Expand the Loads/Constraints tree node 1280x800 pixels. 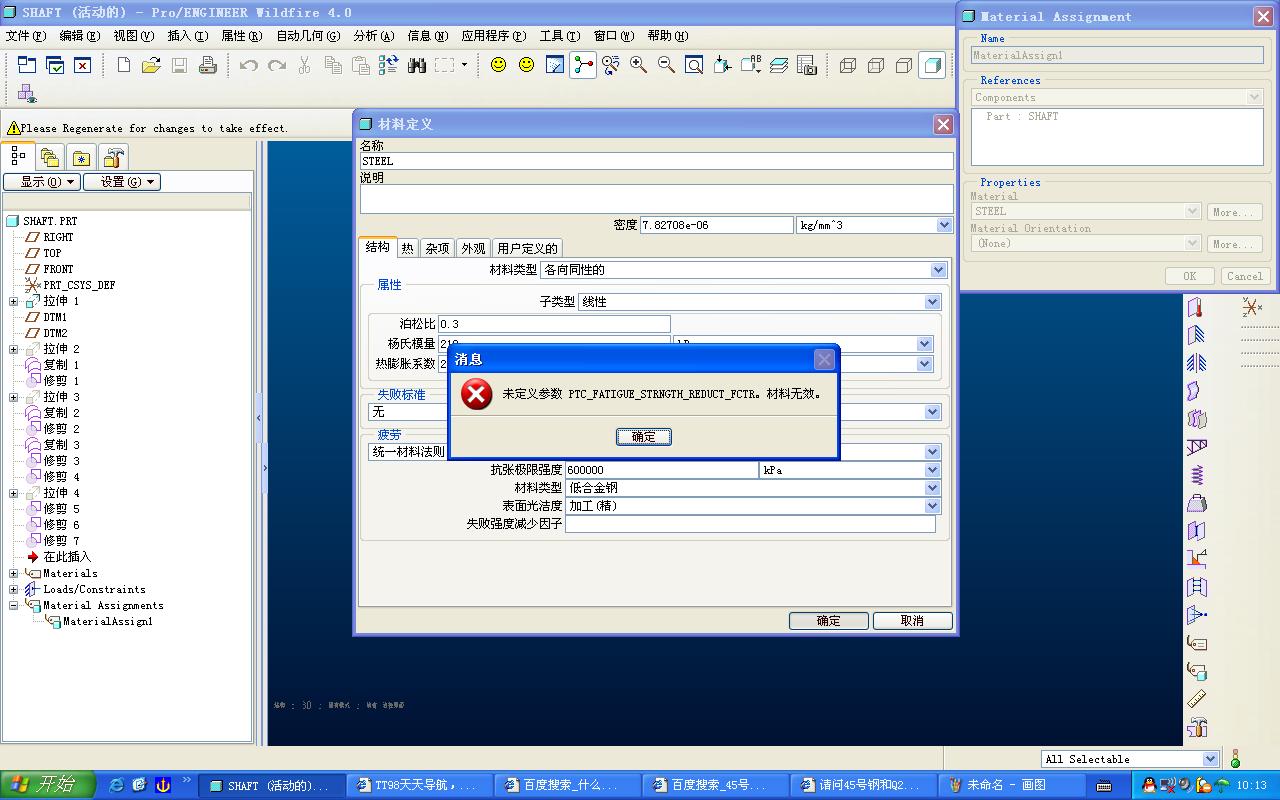(x=14, y=589)
